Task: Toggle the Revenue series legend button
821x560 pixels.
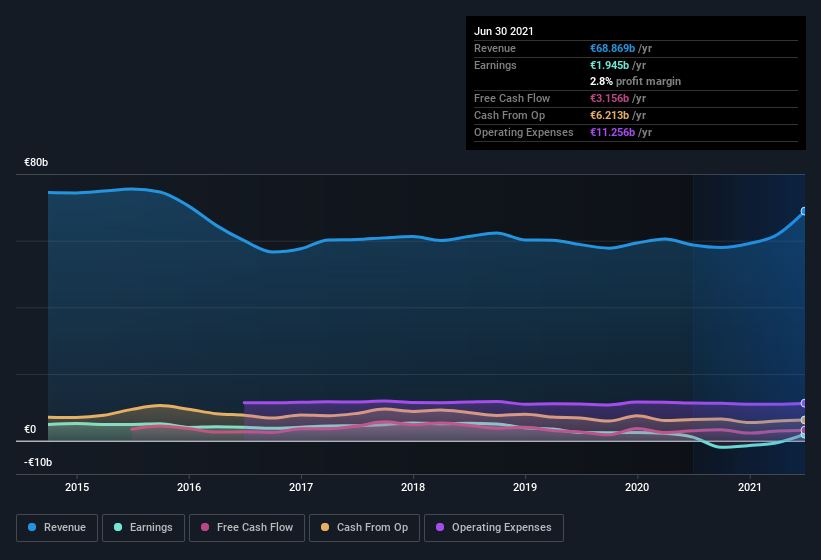Action: (x=57, y=528)
